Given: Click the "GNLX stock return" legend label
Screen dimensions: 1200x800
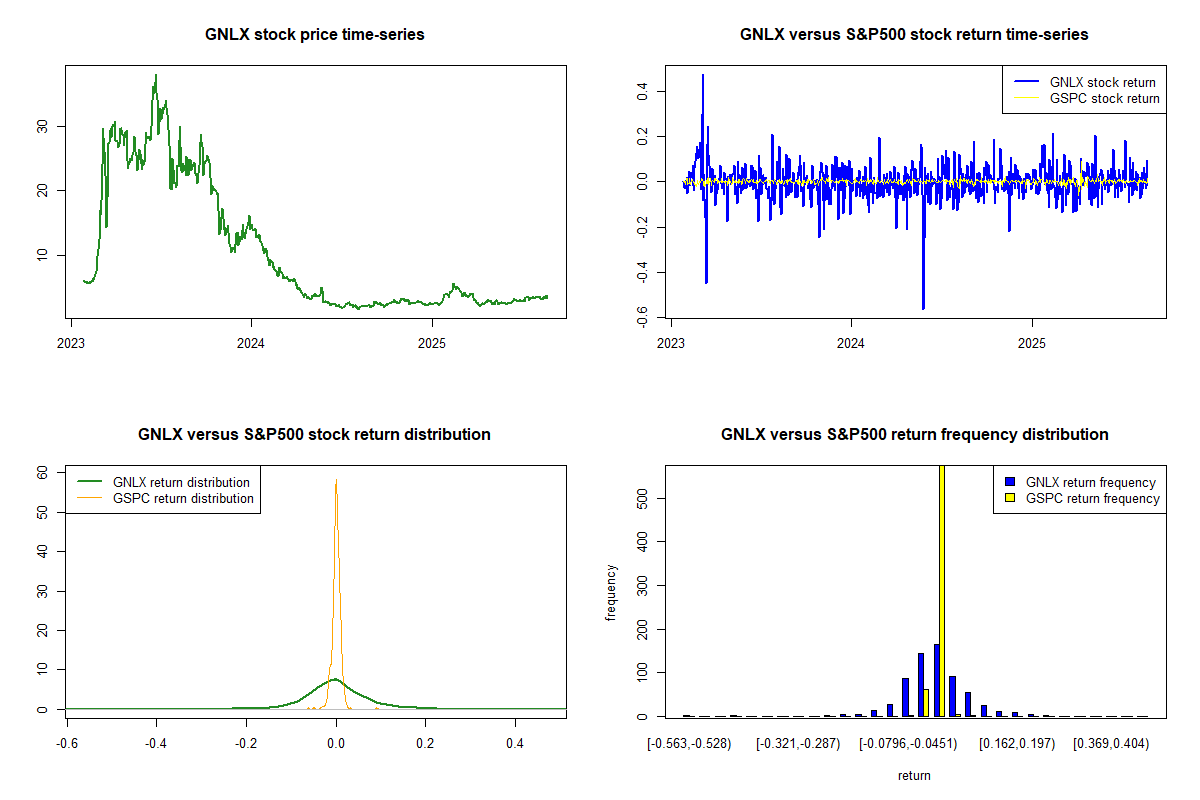Looking at the screenshot, I should point(1102,82).
